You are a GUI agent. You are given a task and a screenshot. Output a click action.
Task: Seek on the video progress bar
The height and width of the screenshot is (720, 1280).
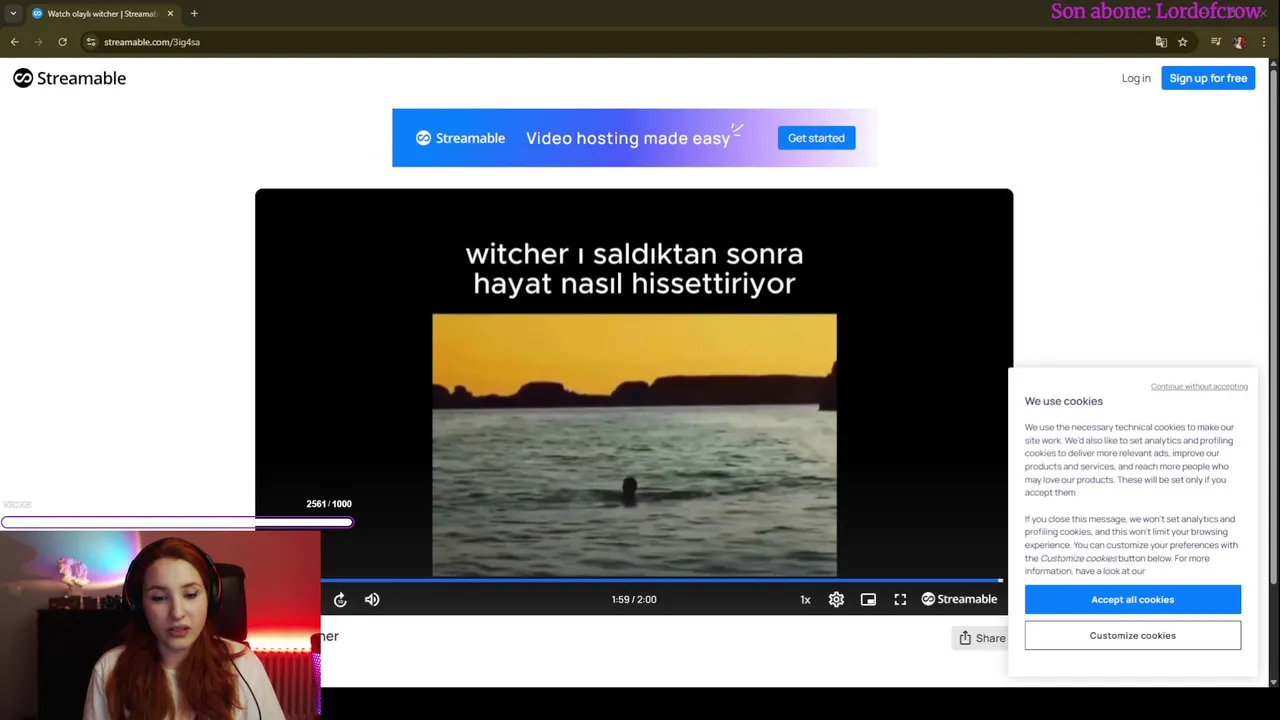click(x=661, y=580)
